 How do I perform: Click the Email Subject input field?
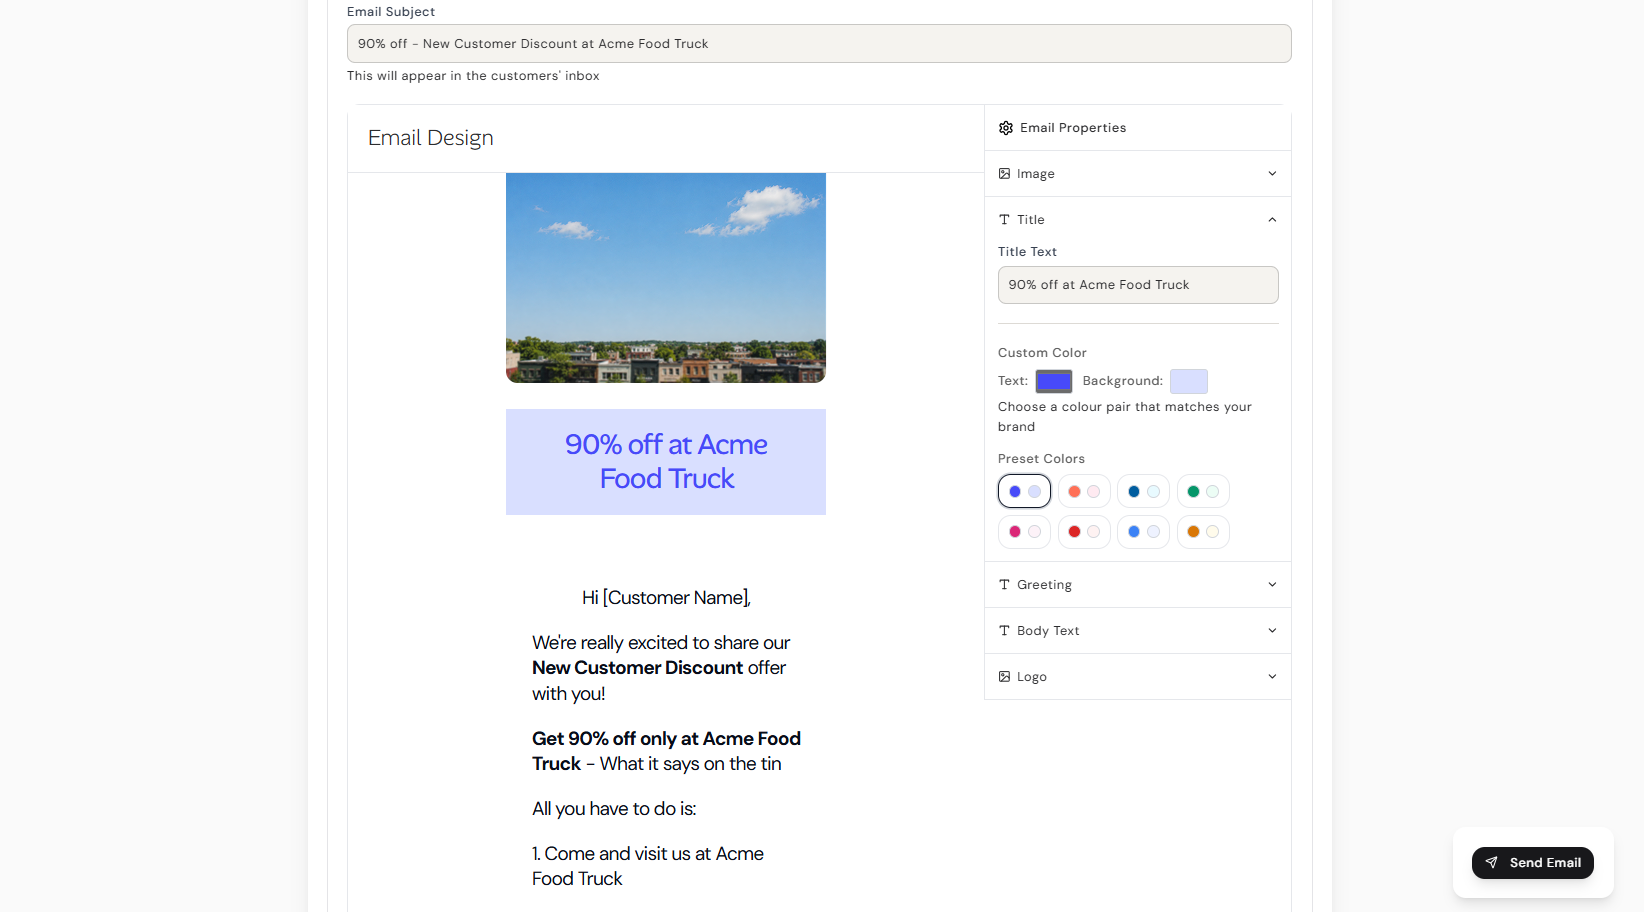click(819, 44)
